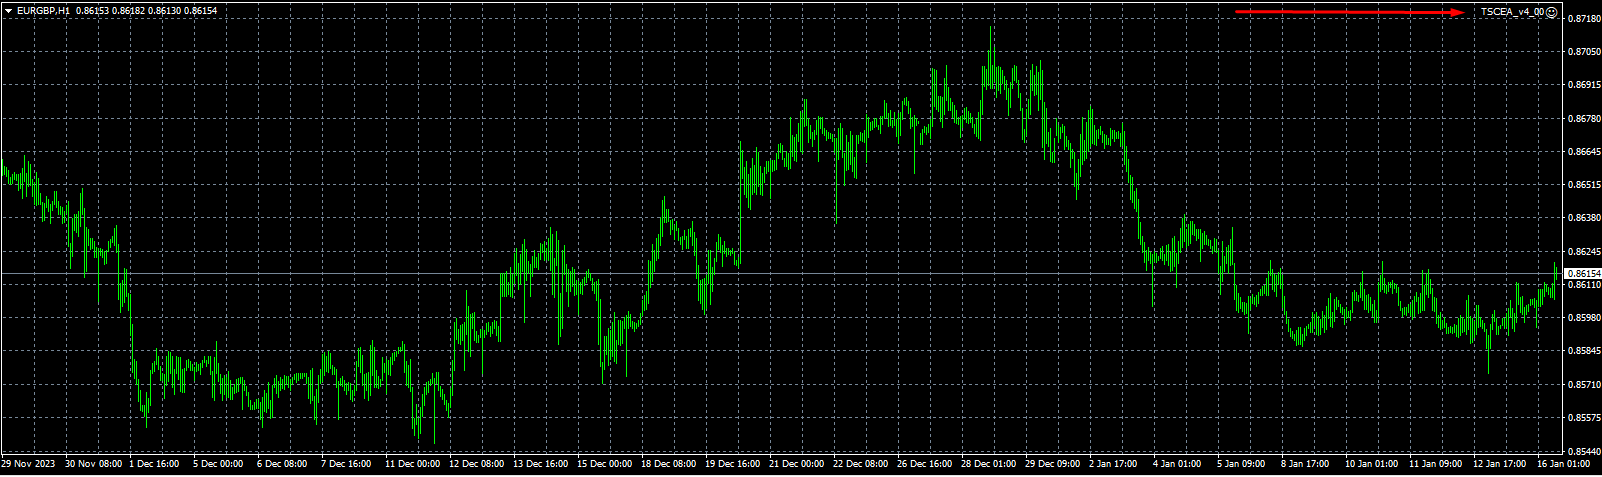Viewport: 1602px width, 477px height.
Task: Select the 11 Dec 00:00 time label
Action: [412, 464]
